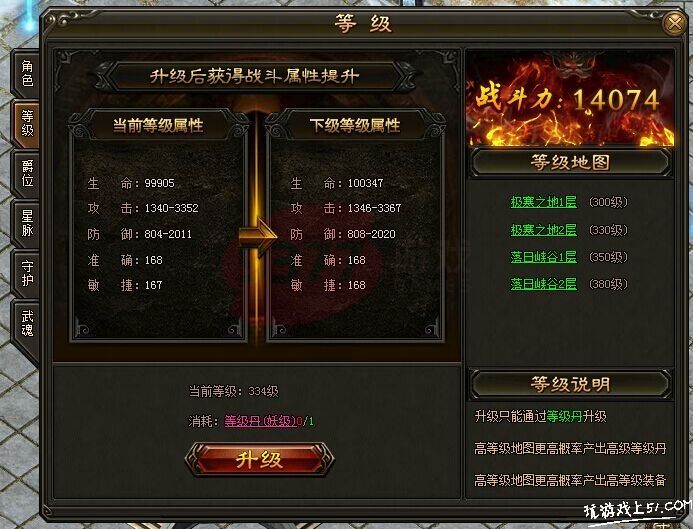Click the 当前等级属性 panel header
Image resolution: width=693 pixels, height=529 pixels.
click(x=158, y=126)
